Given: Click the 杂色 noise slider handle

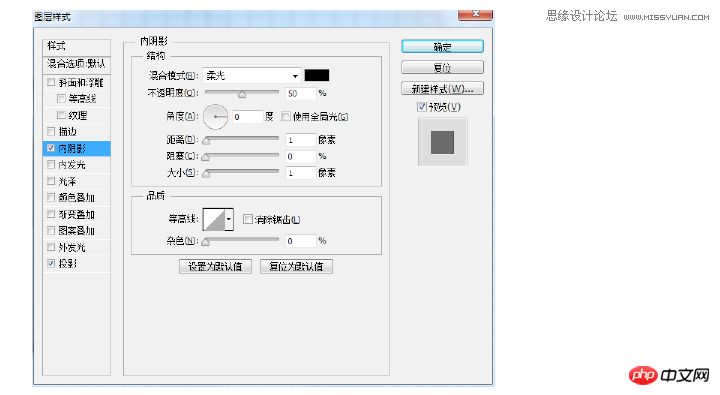Looking at the screenshot, I should (206, 242).
